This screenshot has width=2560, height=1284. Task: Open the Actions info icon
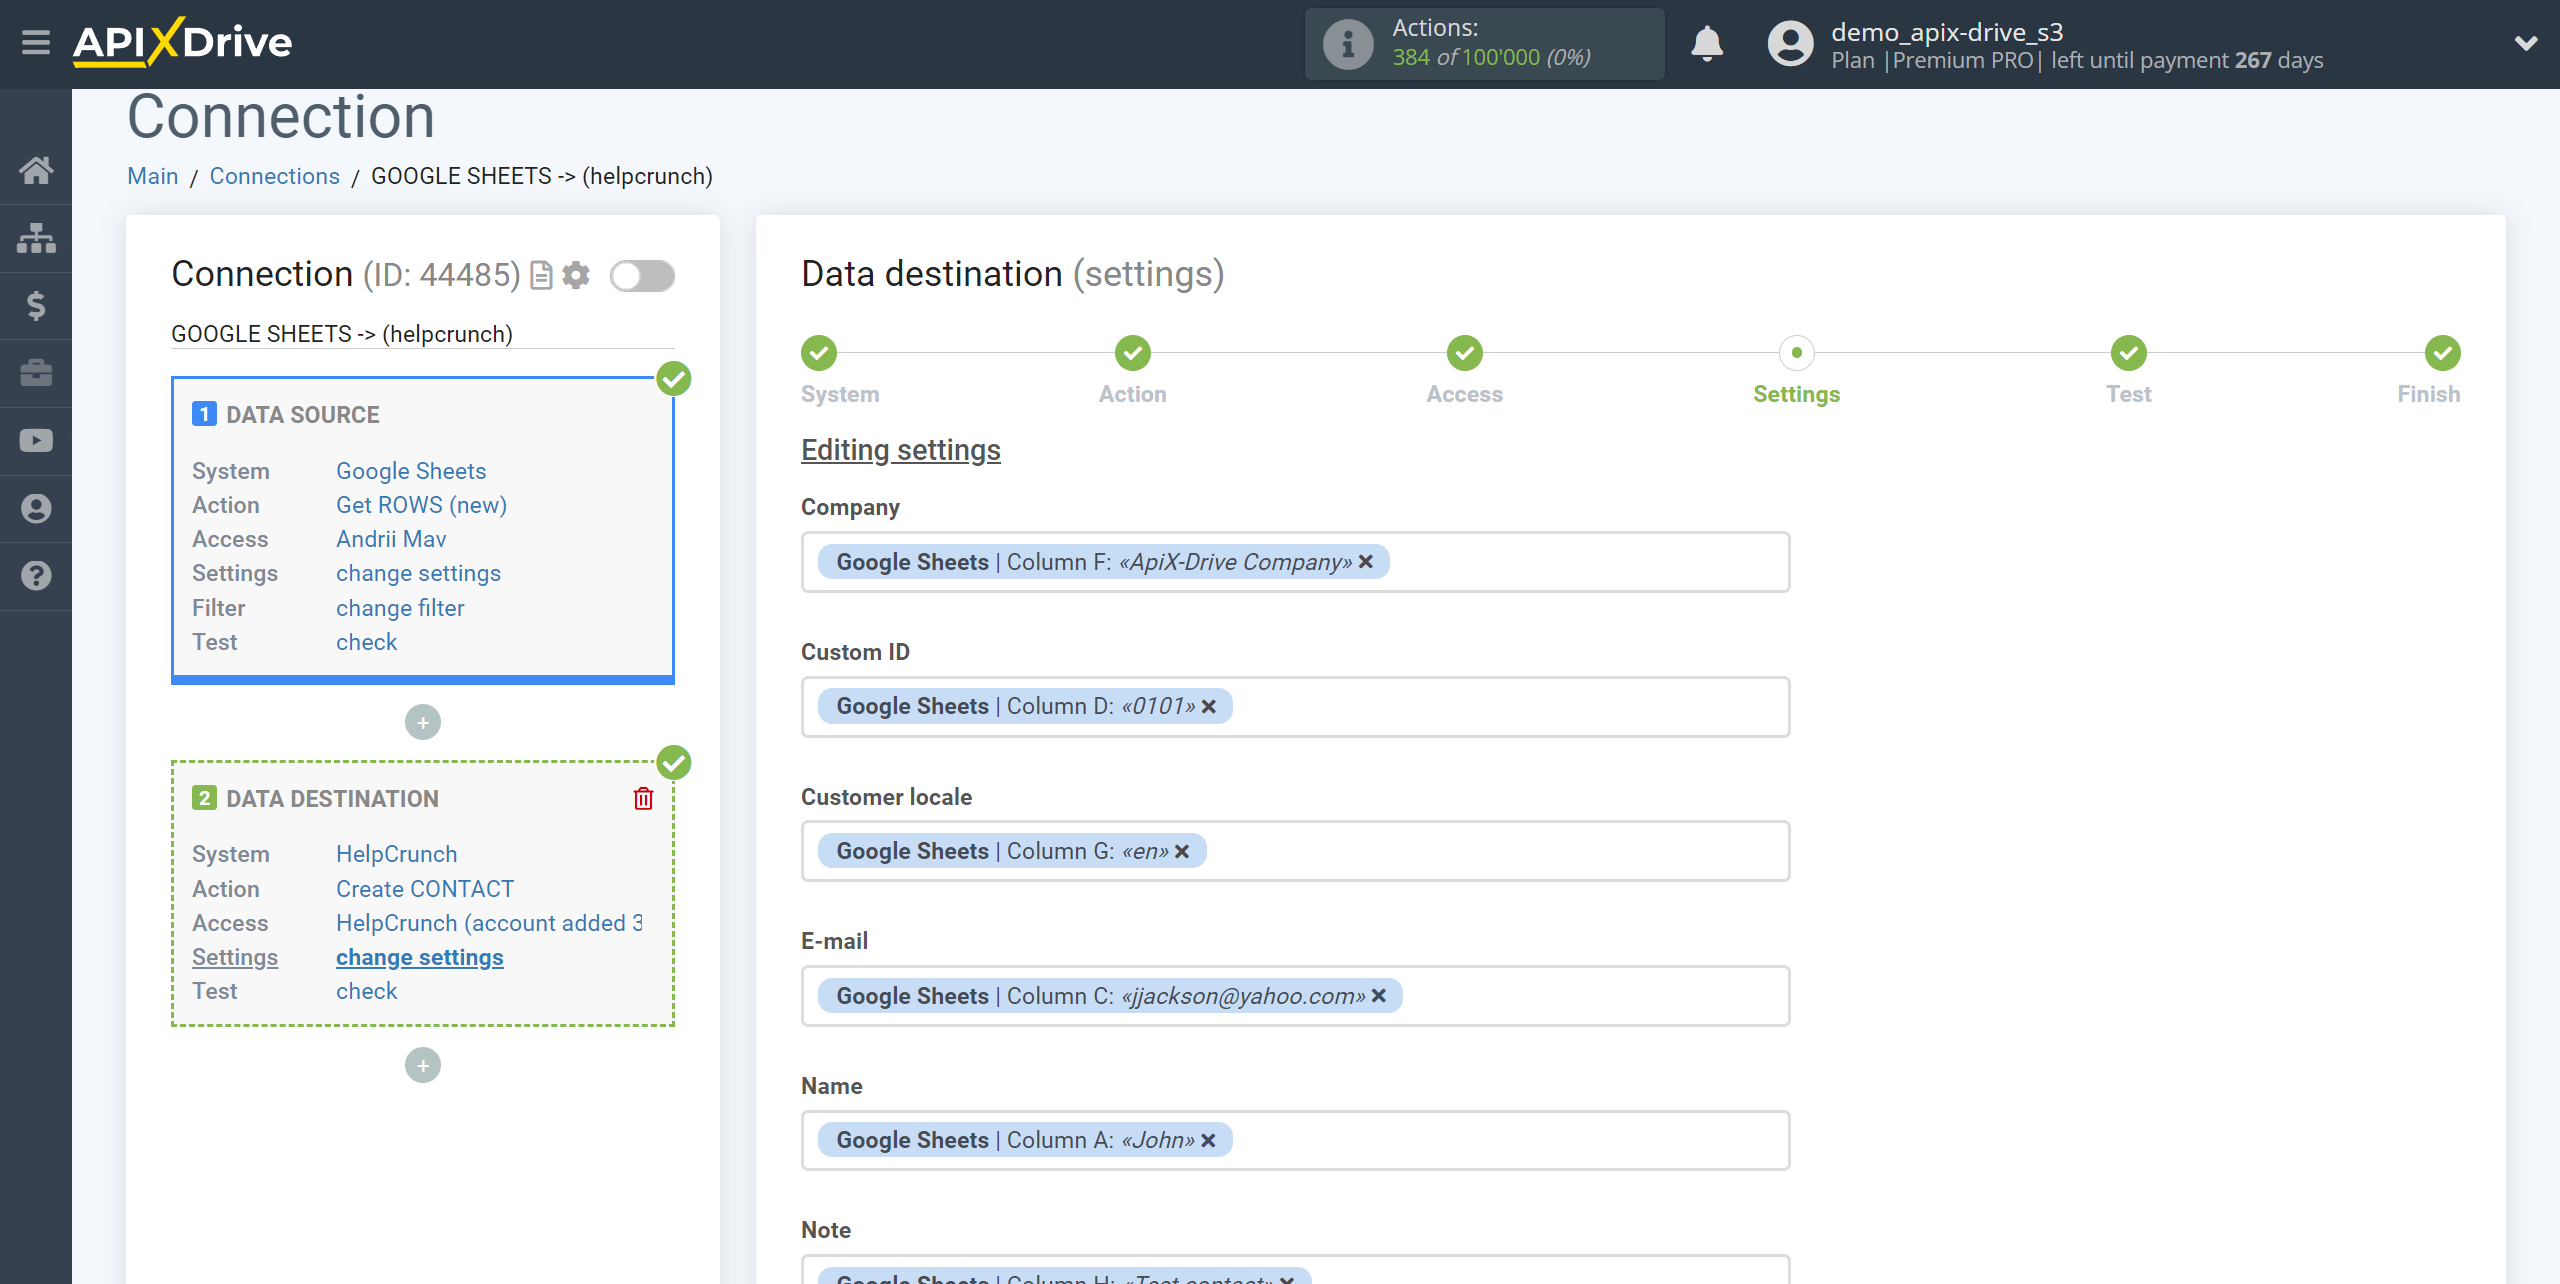point(1347,44)
